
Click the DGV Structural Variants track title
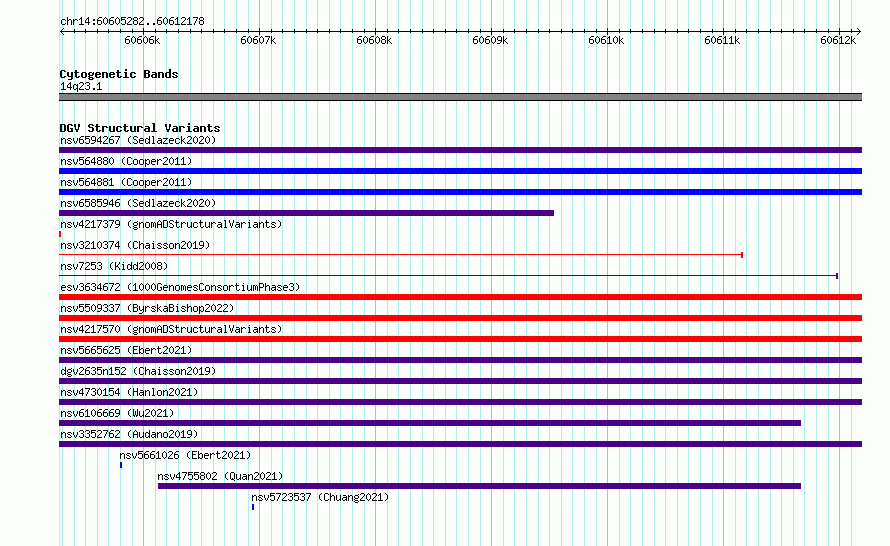140,128
